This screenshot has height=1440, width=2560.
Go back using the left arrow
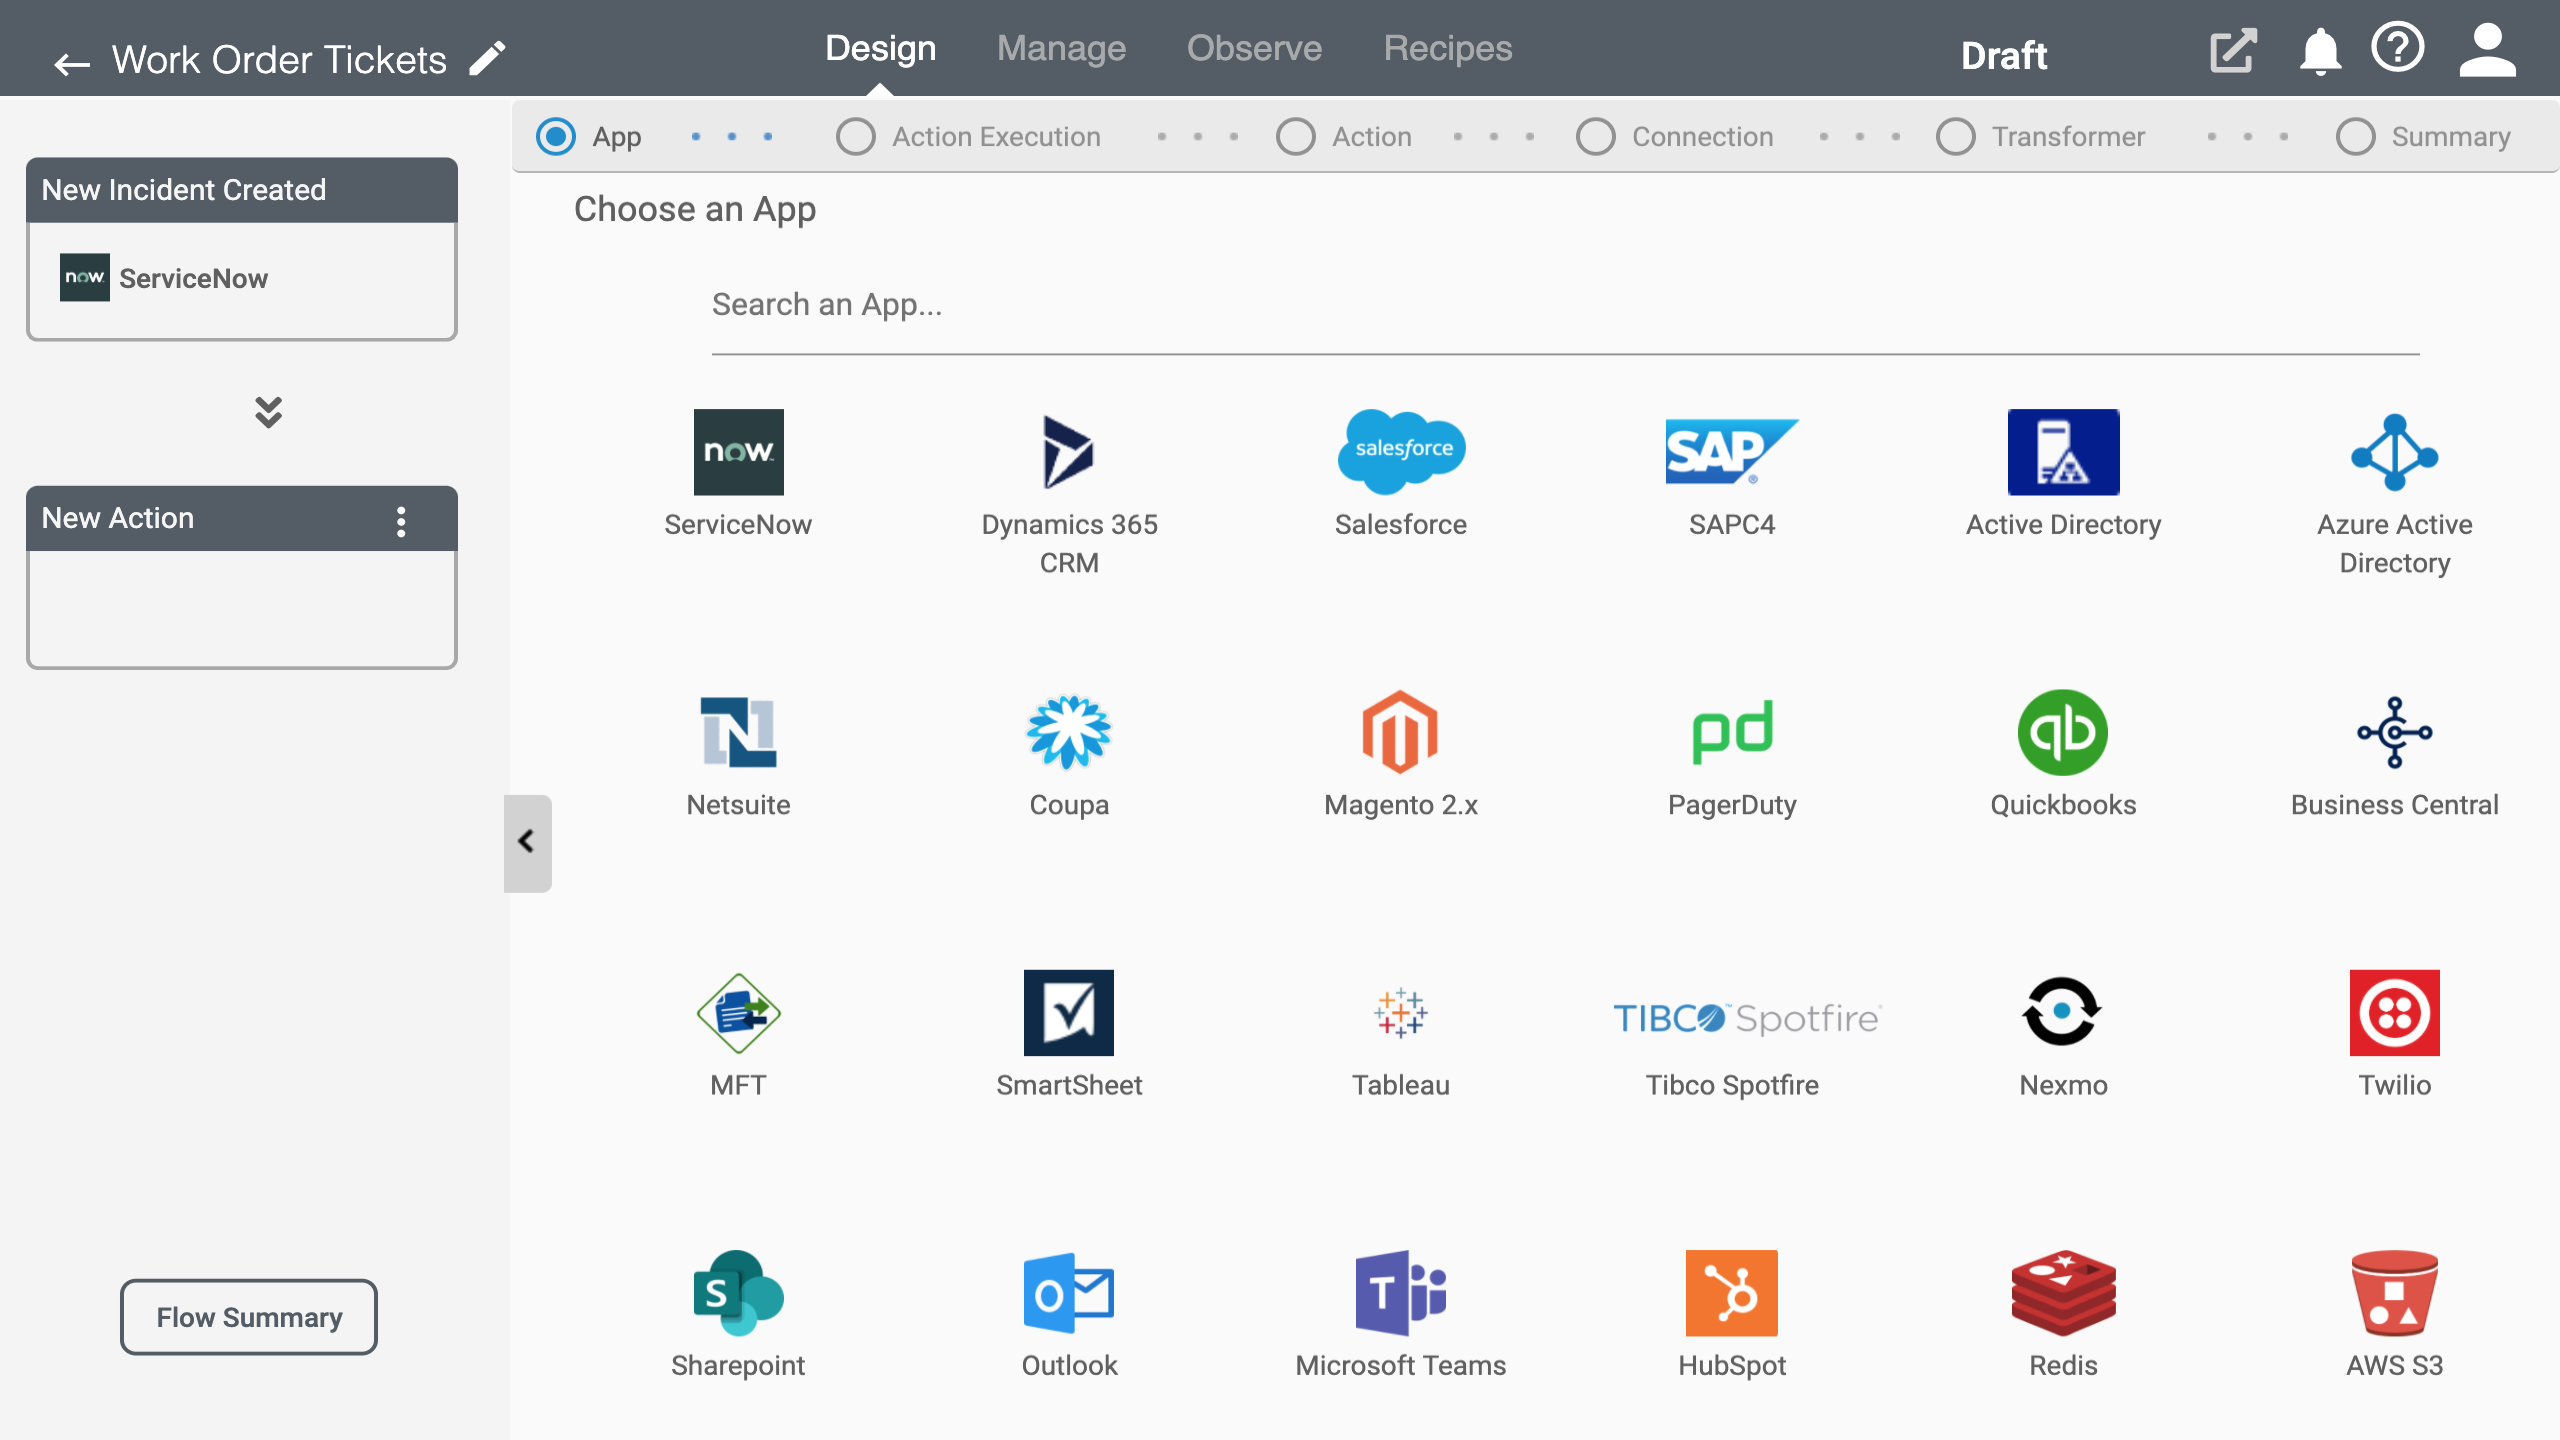click(x=72, y=65)
